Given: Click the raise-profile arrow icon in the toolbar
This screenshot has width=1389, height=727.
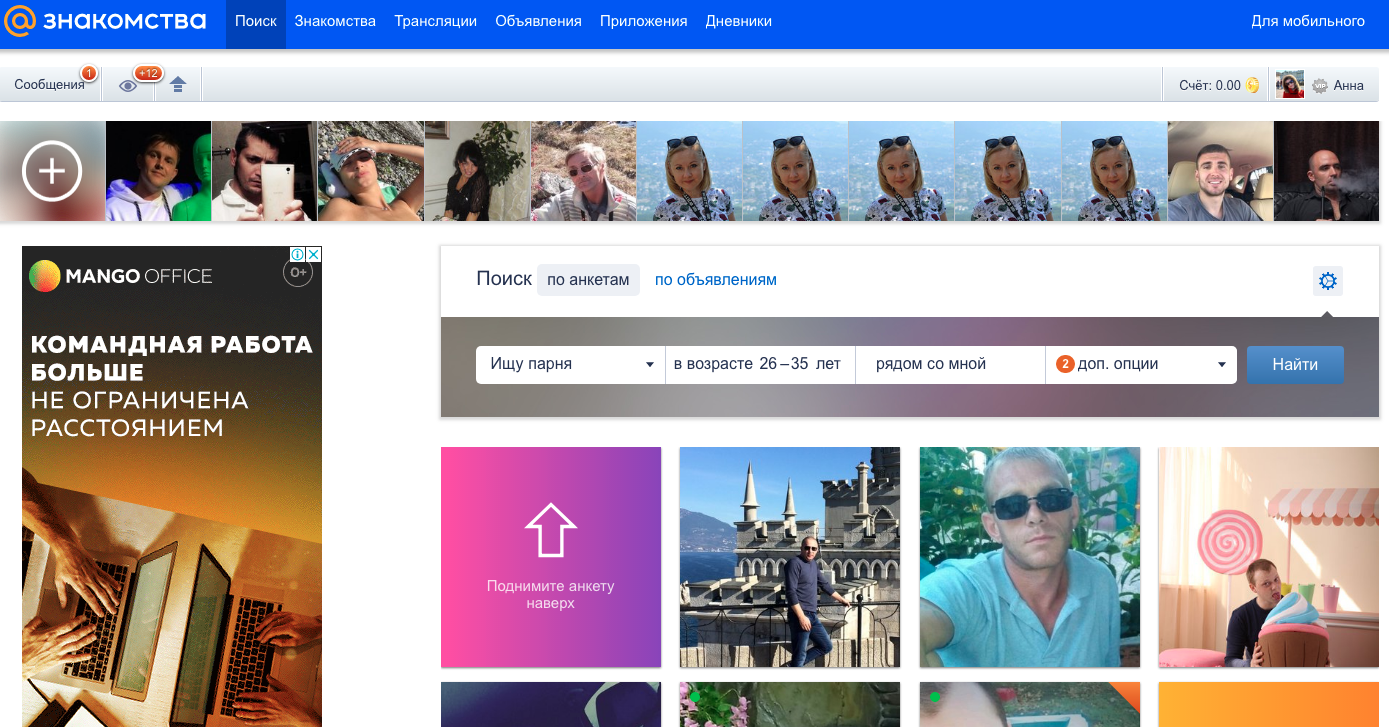Looking at the screenshot, I should click(x=178, y=85).
